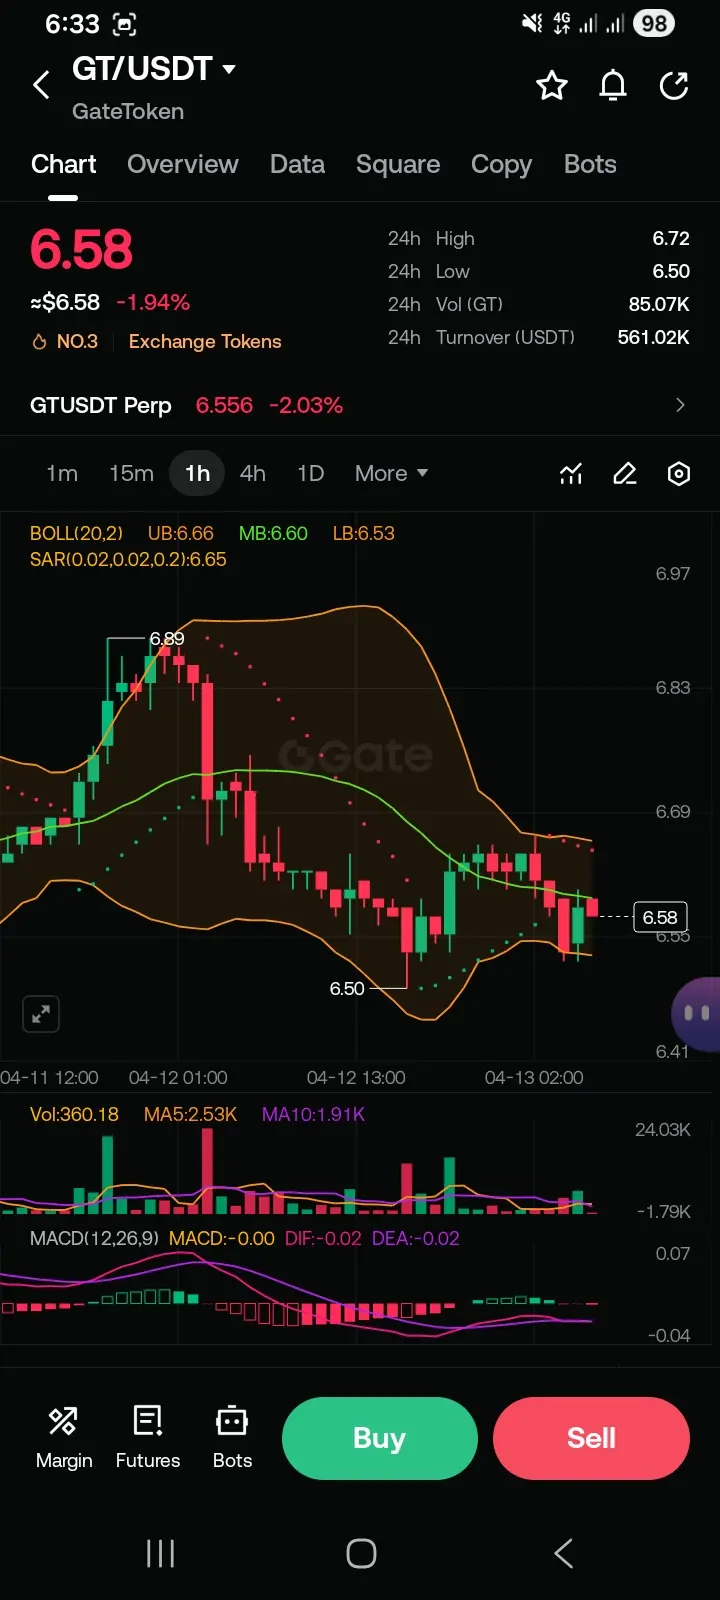The image size is (720, 1600).
Task: Tap the DEA:-0.02 MACD value
Action: 416,1238
